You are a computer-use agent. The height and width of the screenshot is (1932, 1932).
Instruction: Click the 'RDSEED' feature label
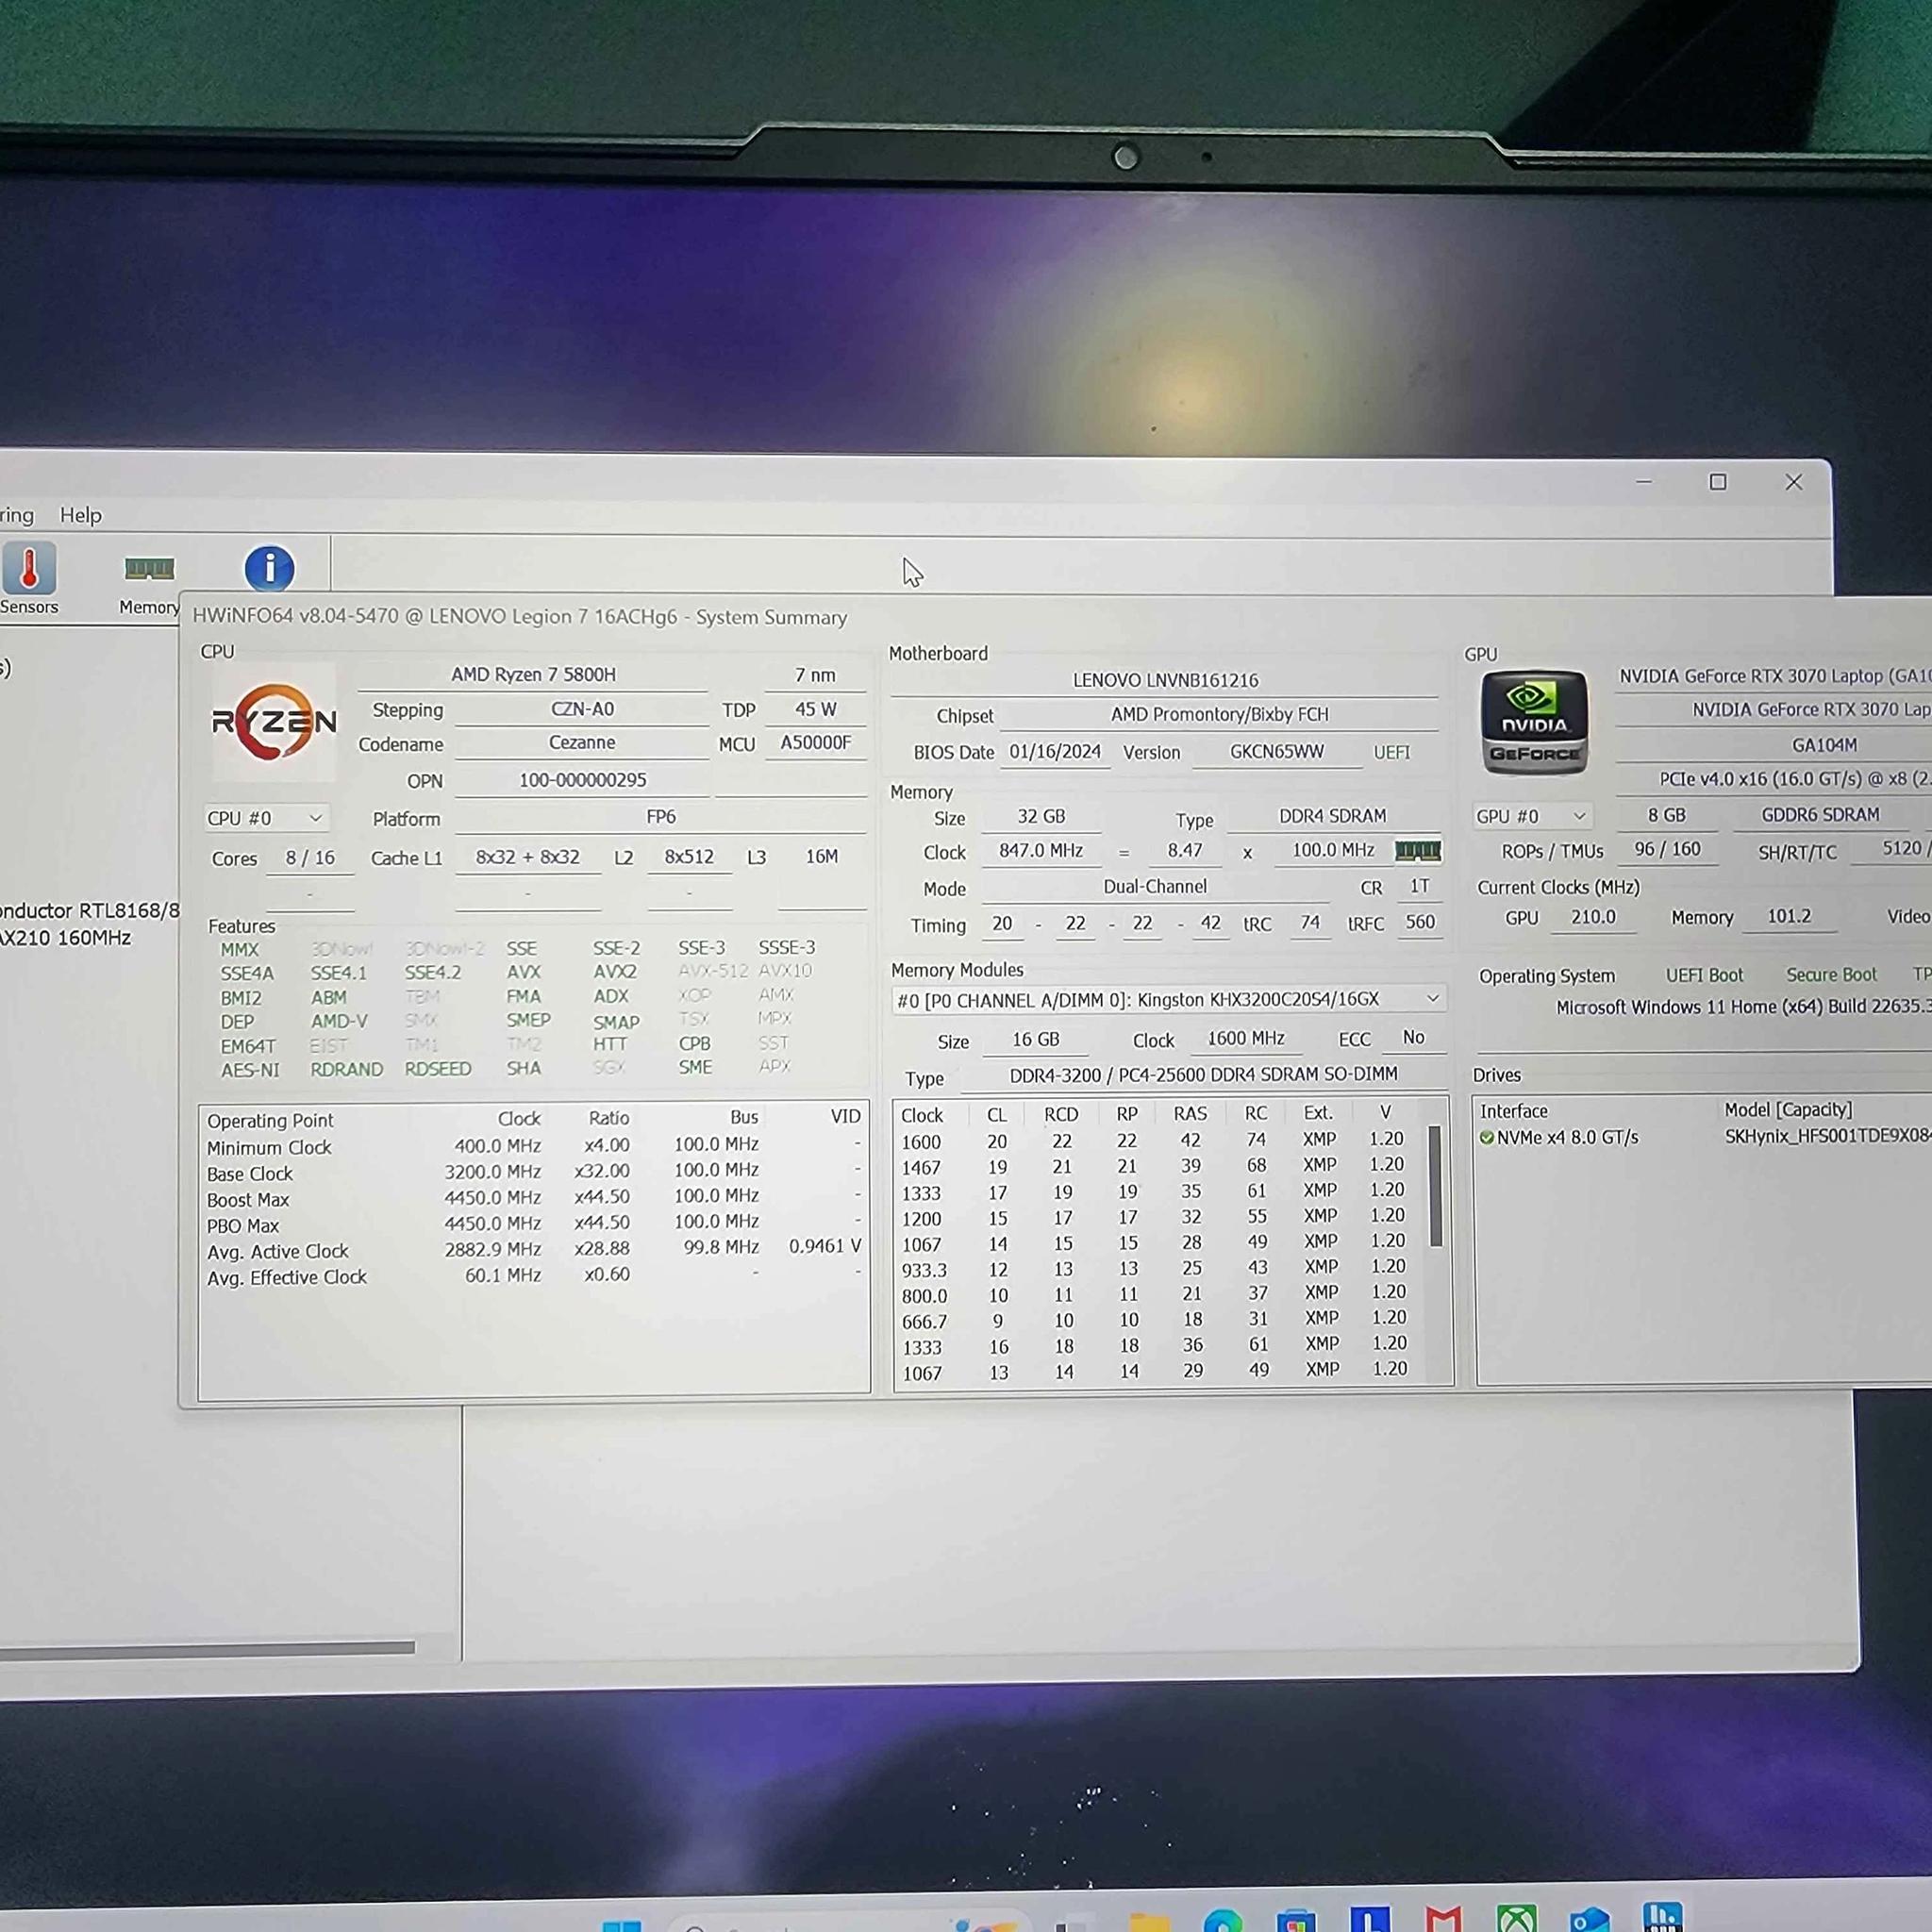[438, 1068]
